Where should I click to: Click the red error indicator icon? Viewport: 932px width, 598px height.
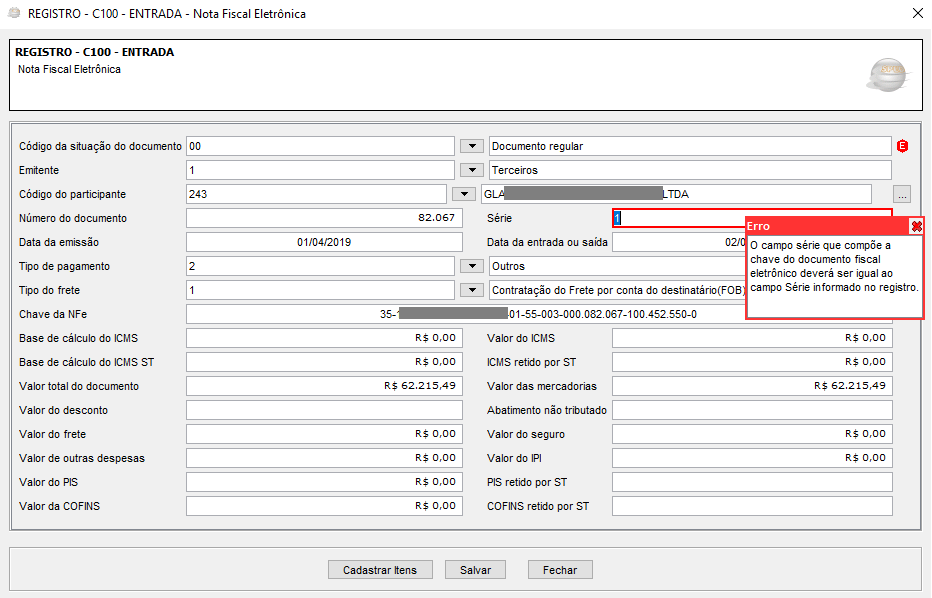[903, 147]
